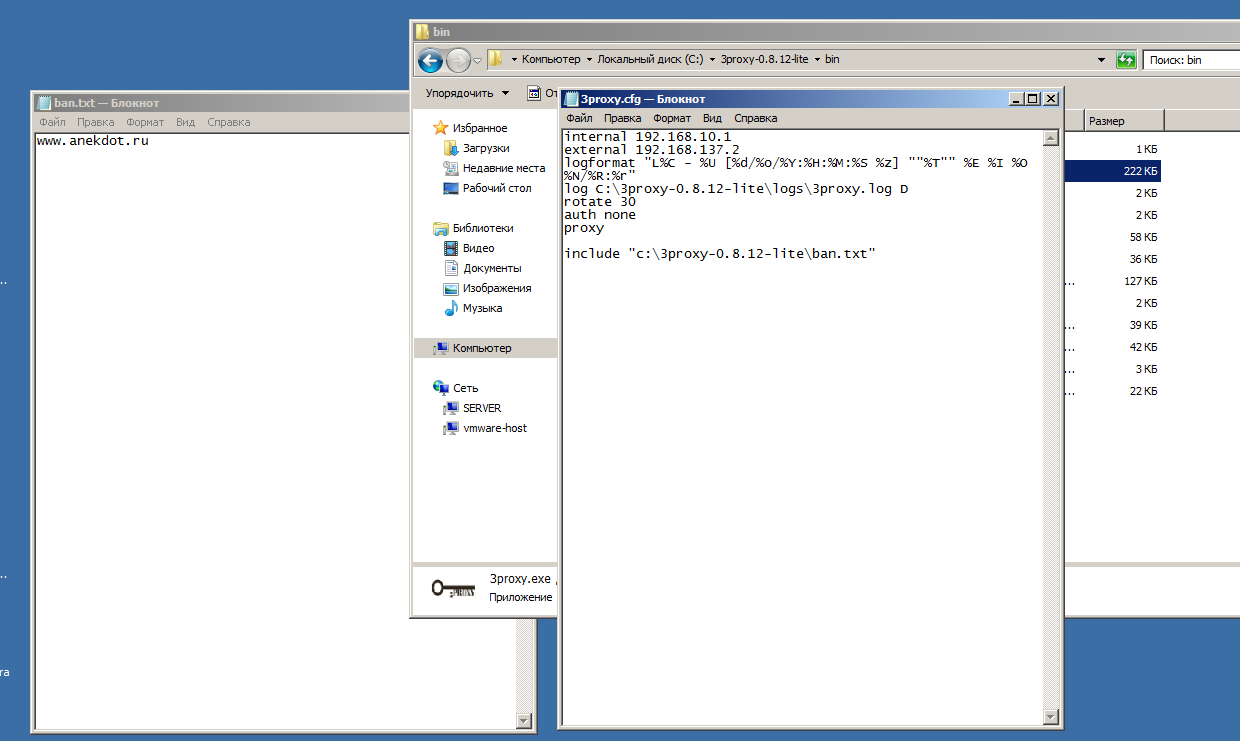Click 'bin' breadcrumb segment

(832, 60)
